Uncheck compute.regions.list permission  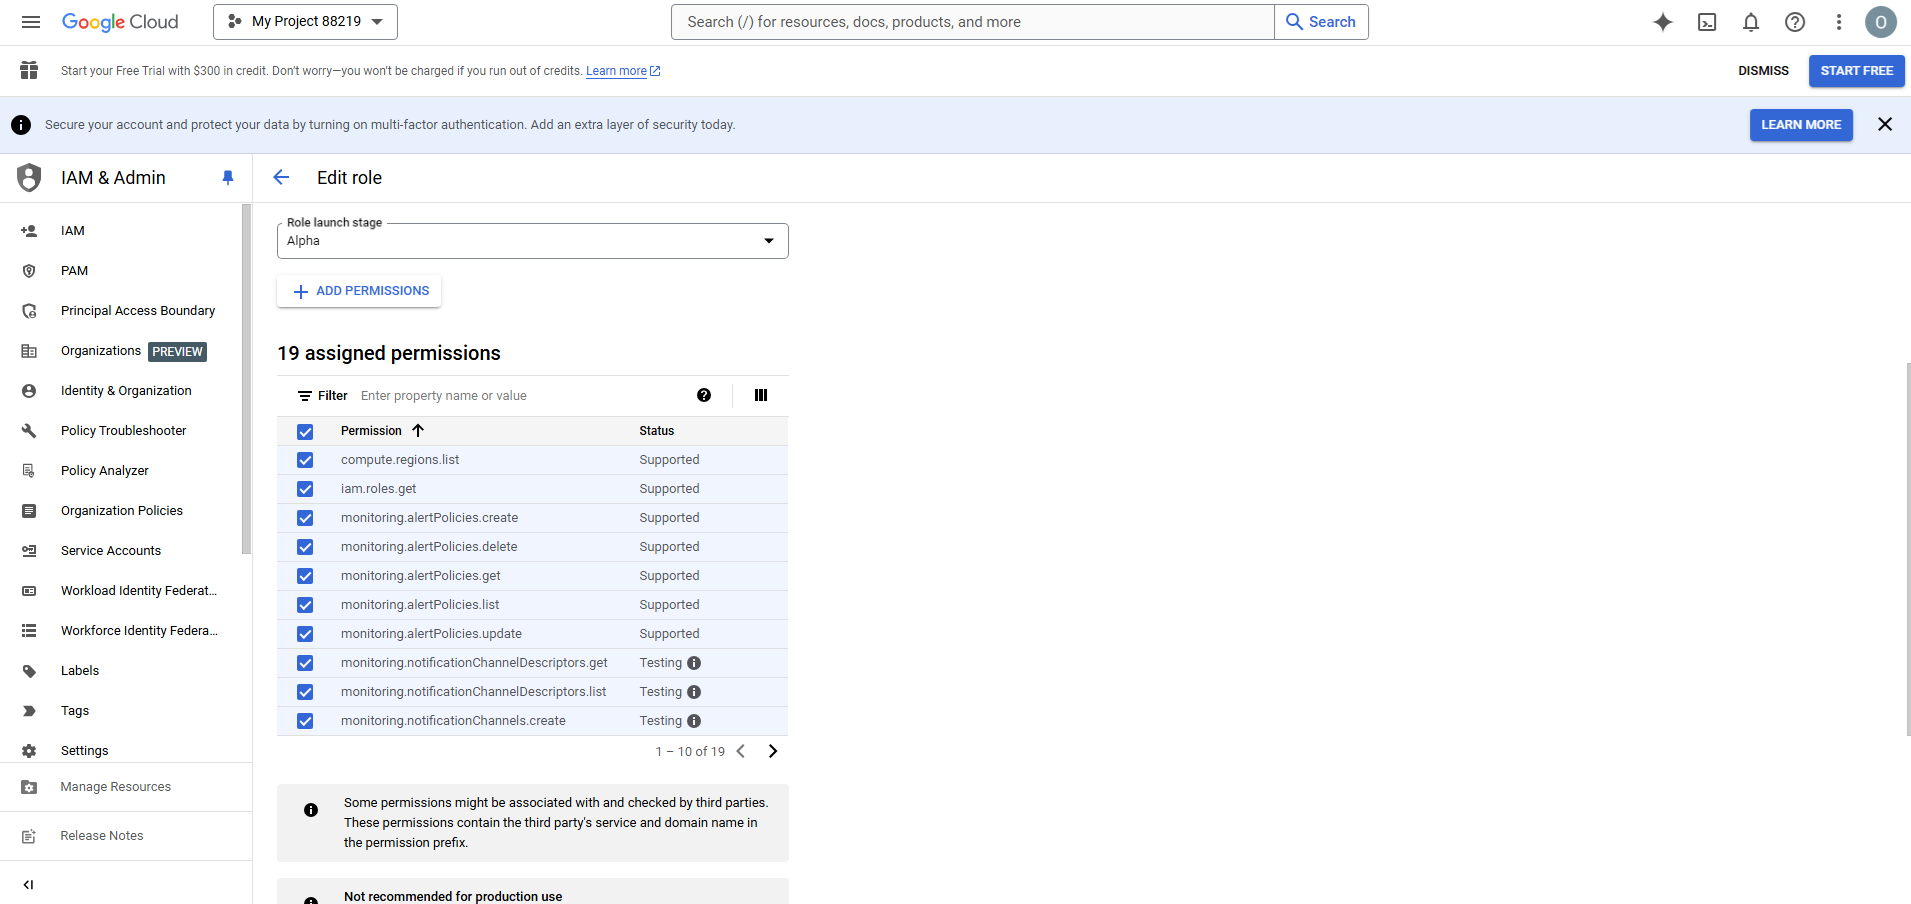(305, 460)
